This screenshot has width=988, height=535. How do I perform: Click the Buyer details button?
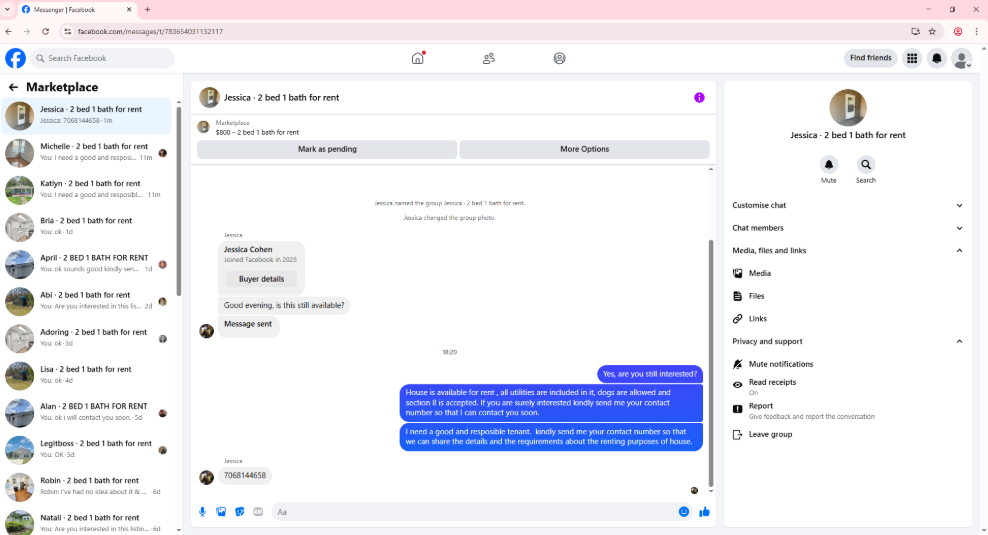coord(261,279)
